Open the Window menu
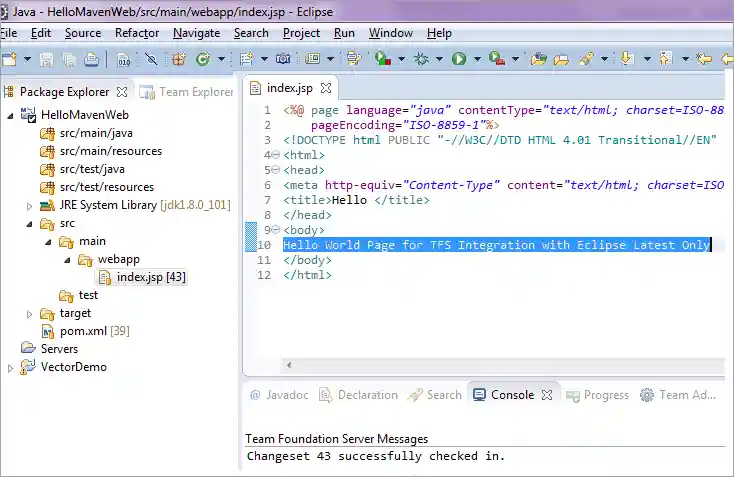This screenshot has height=477, width=734. click(391, 33)
